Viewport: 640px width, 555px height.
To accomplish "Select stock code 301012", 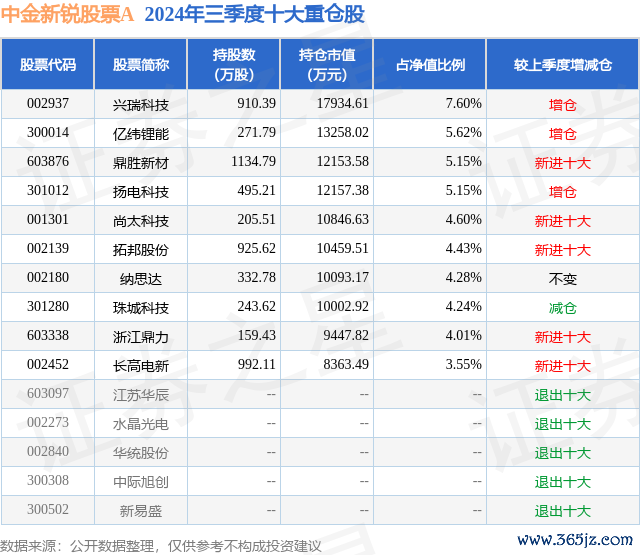I will tap(48, 191).
